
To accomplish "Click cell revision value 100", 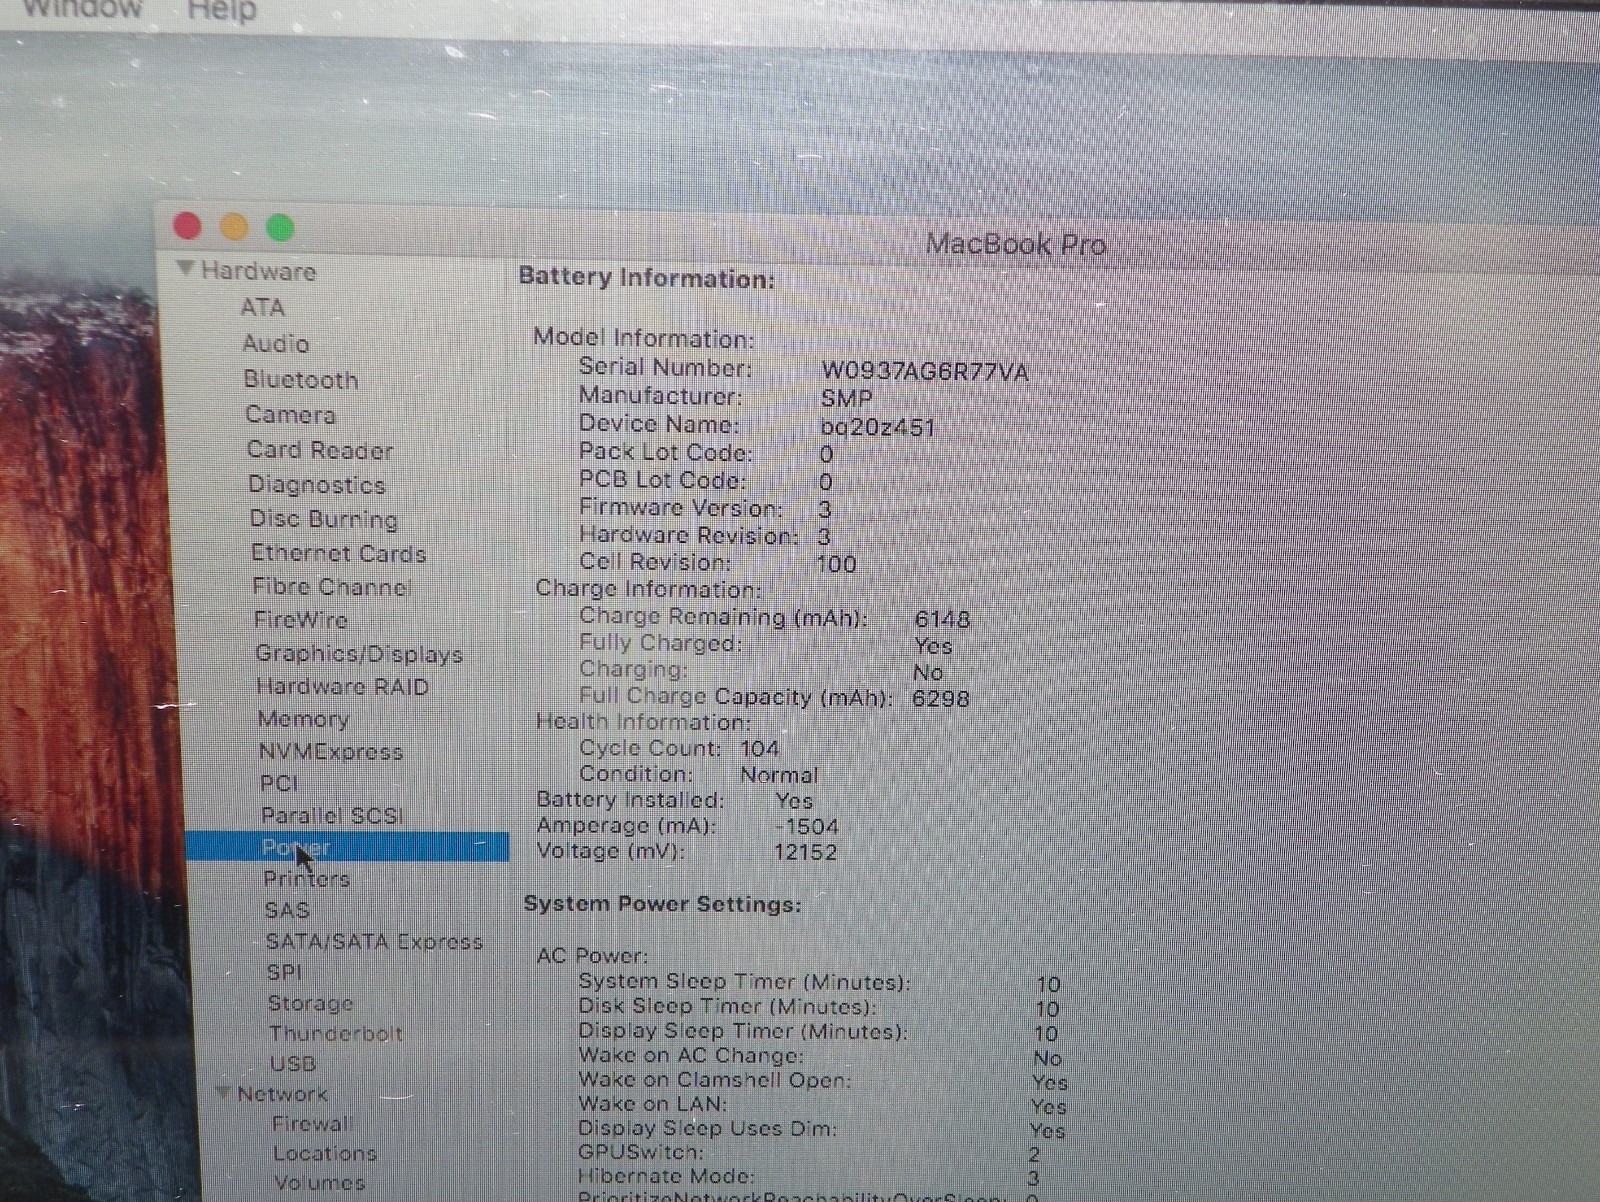I will click(x=837, y=564).
